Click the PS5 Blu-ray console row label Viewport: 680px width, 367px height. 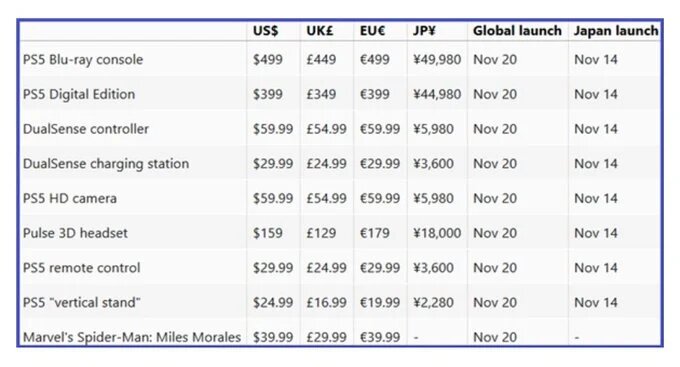click(x=83, y=59)
